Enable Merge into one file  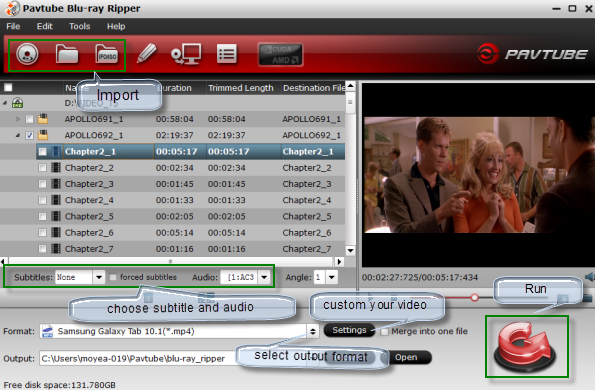(385, 332)
